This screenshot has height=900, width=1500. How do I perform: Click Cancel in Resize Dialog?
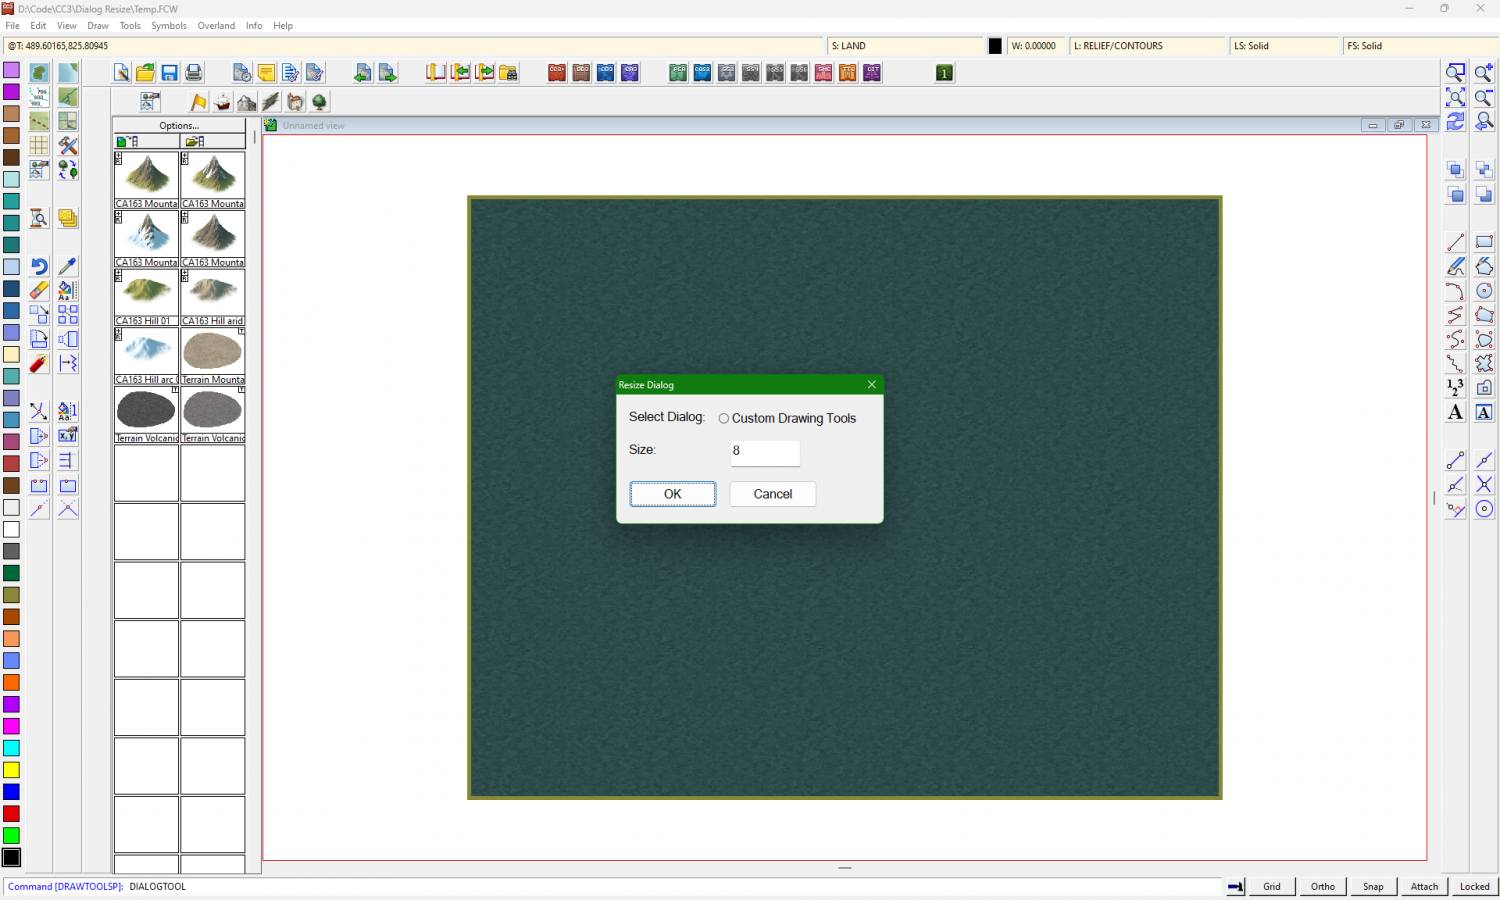point(773,494)
